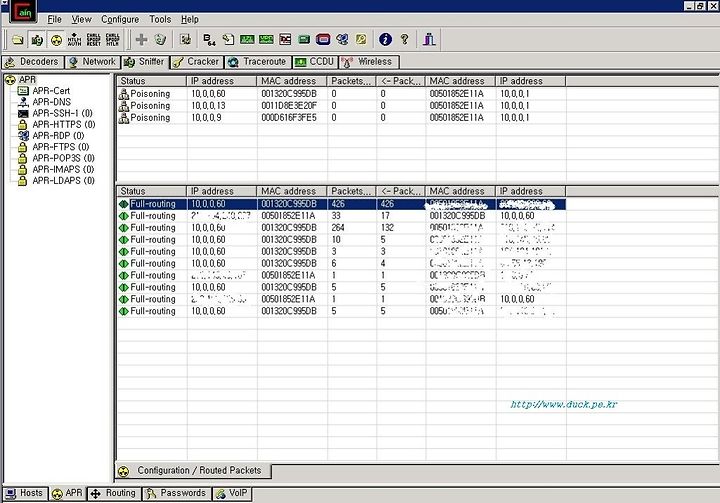Select the APR bottom tab
This screenshot has height=503, width=720.
pyautogui.click(x=67, y=493)
